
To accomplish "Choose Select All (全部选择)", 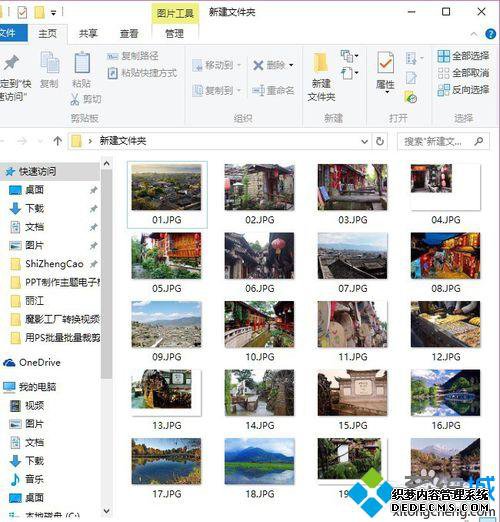I will [x=464, y=56].
